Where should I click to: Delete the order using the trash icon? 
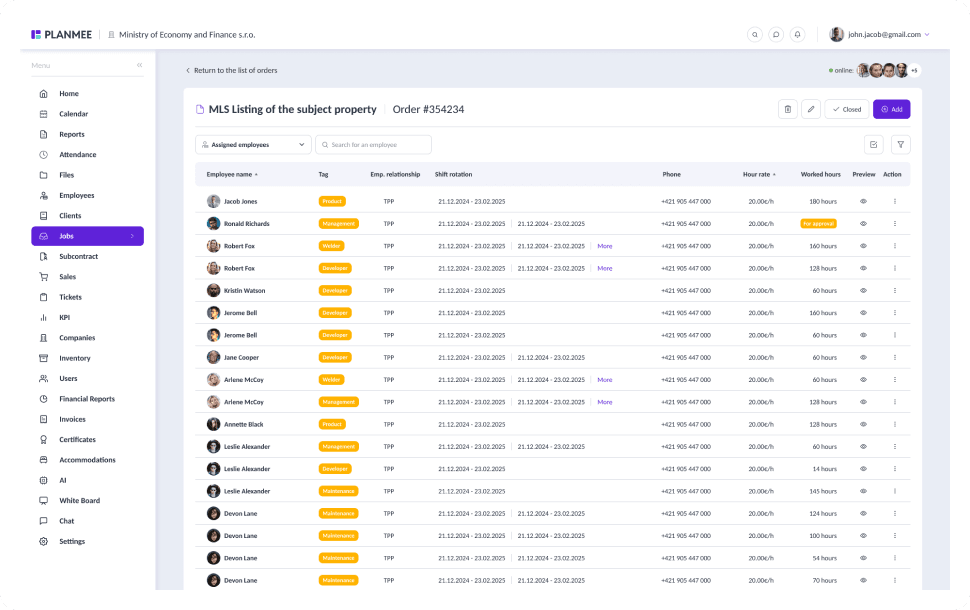tap(788, 110)
